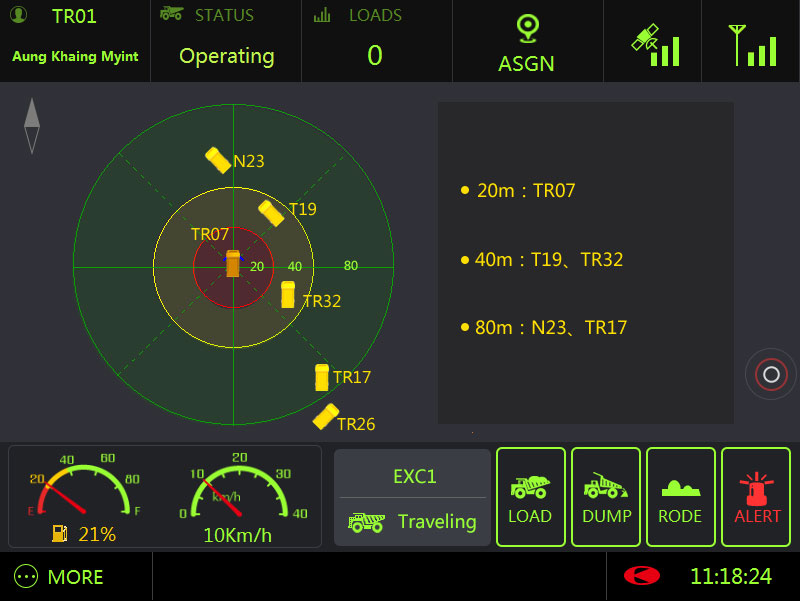The image size is (800, 601).
Task: Tap the round record target button
Action: 770,375
